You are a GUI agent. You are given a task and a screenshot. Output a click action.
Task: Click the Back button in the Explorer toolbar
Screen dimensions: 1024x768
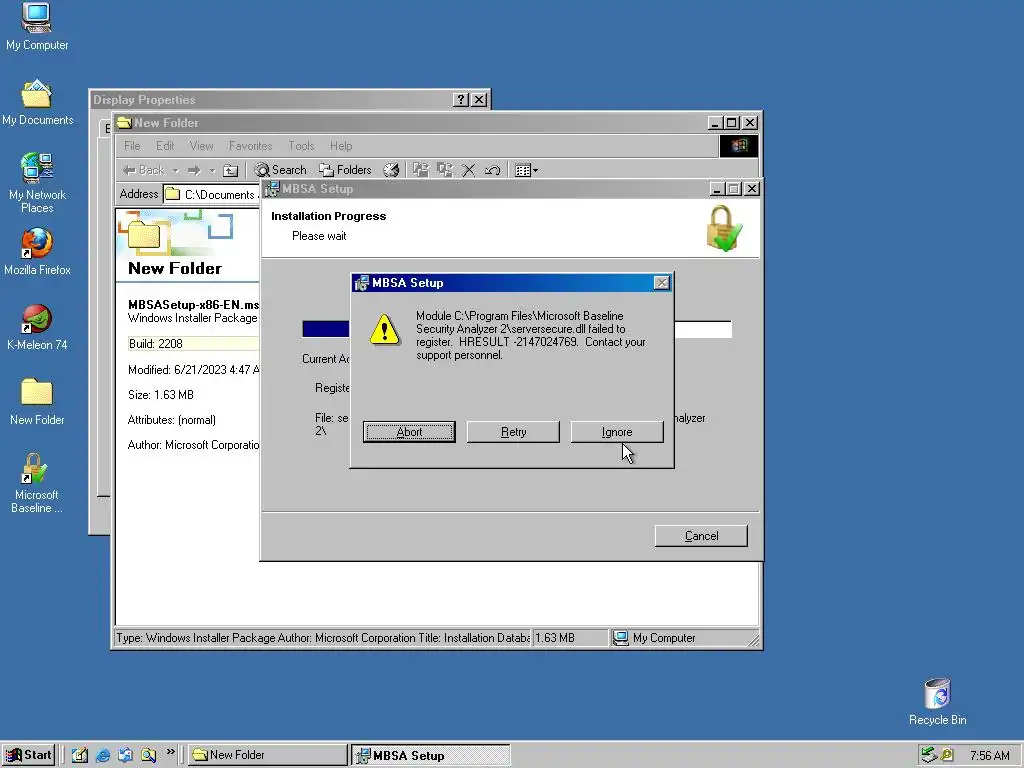(x=144, y=170)
